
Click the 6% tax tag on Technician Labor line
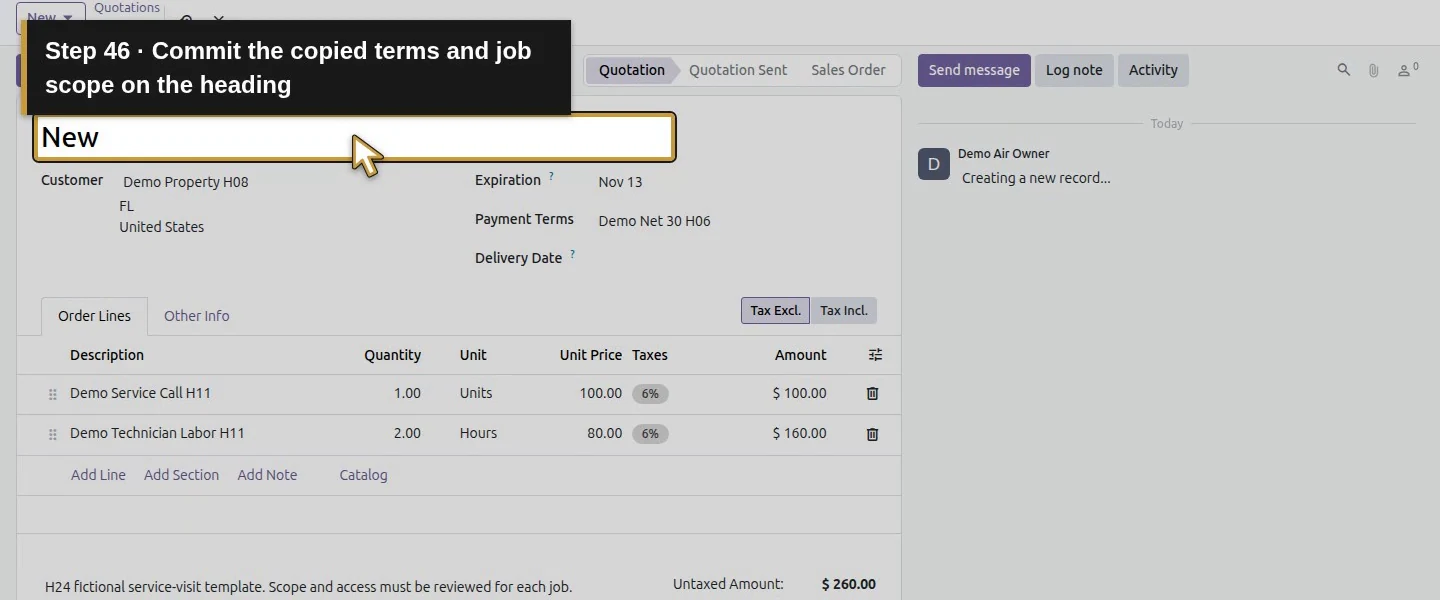coord(650,434)
